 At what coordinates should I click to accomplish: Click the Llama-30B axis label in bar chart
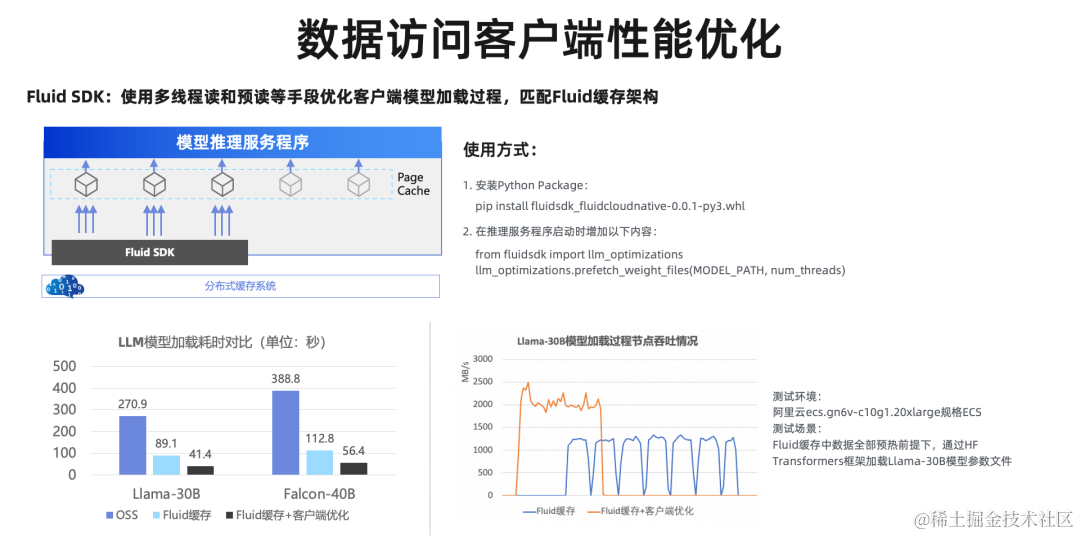pos(166,493)
